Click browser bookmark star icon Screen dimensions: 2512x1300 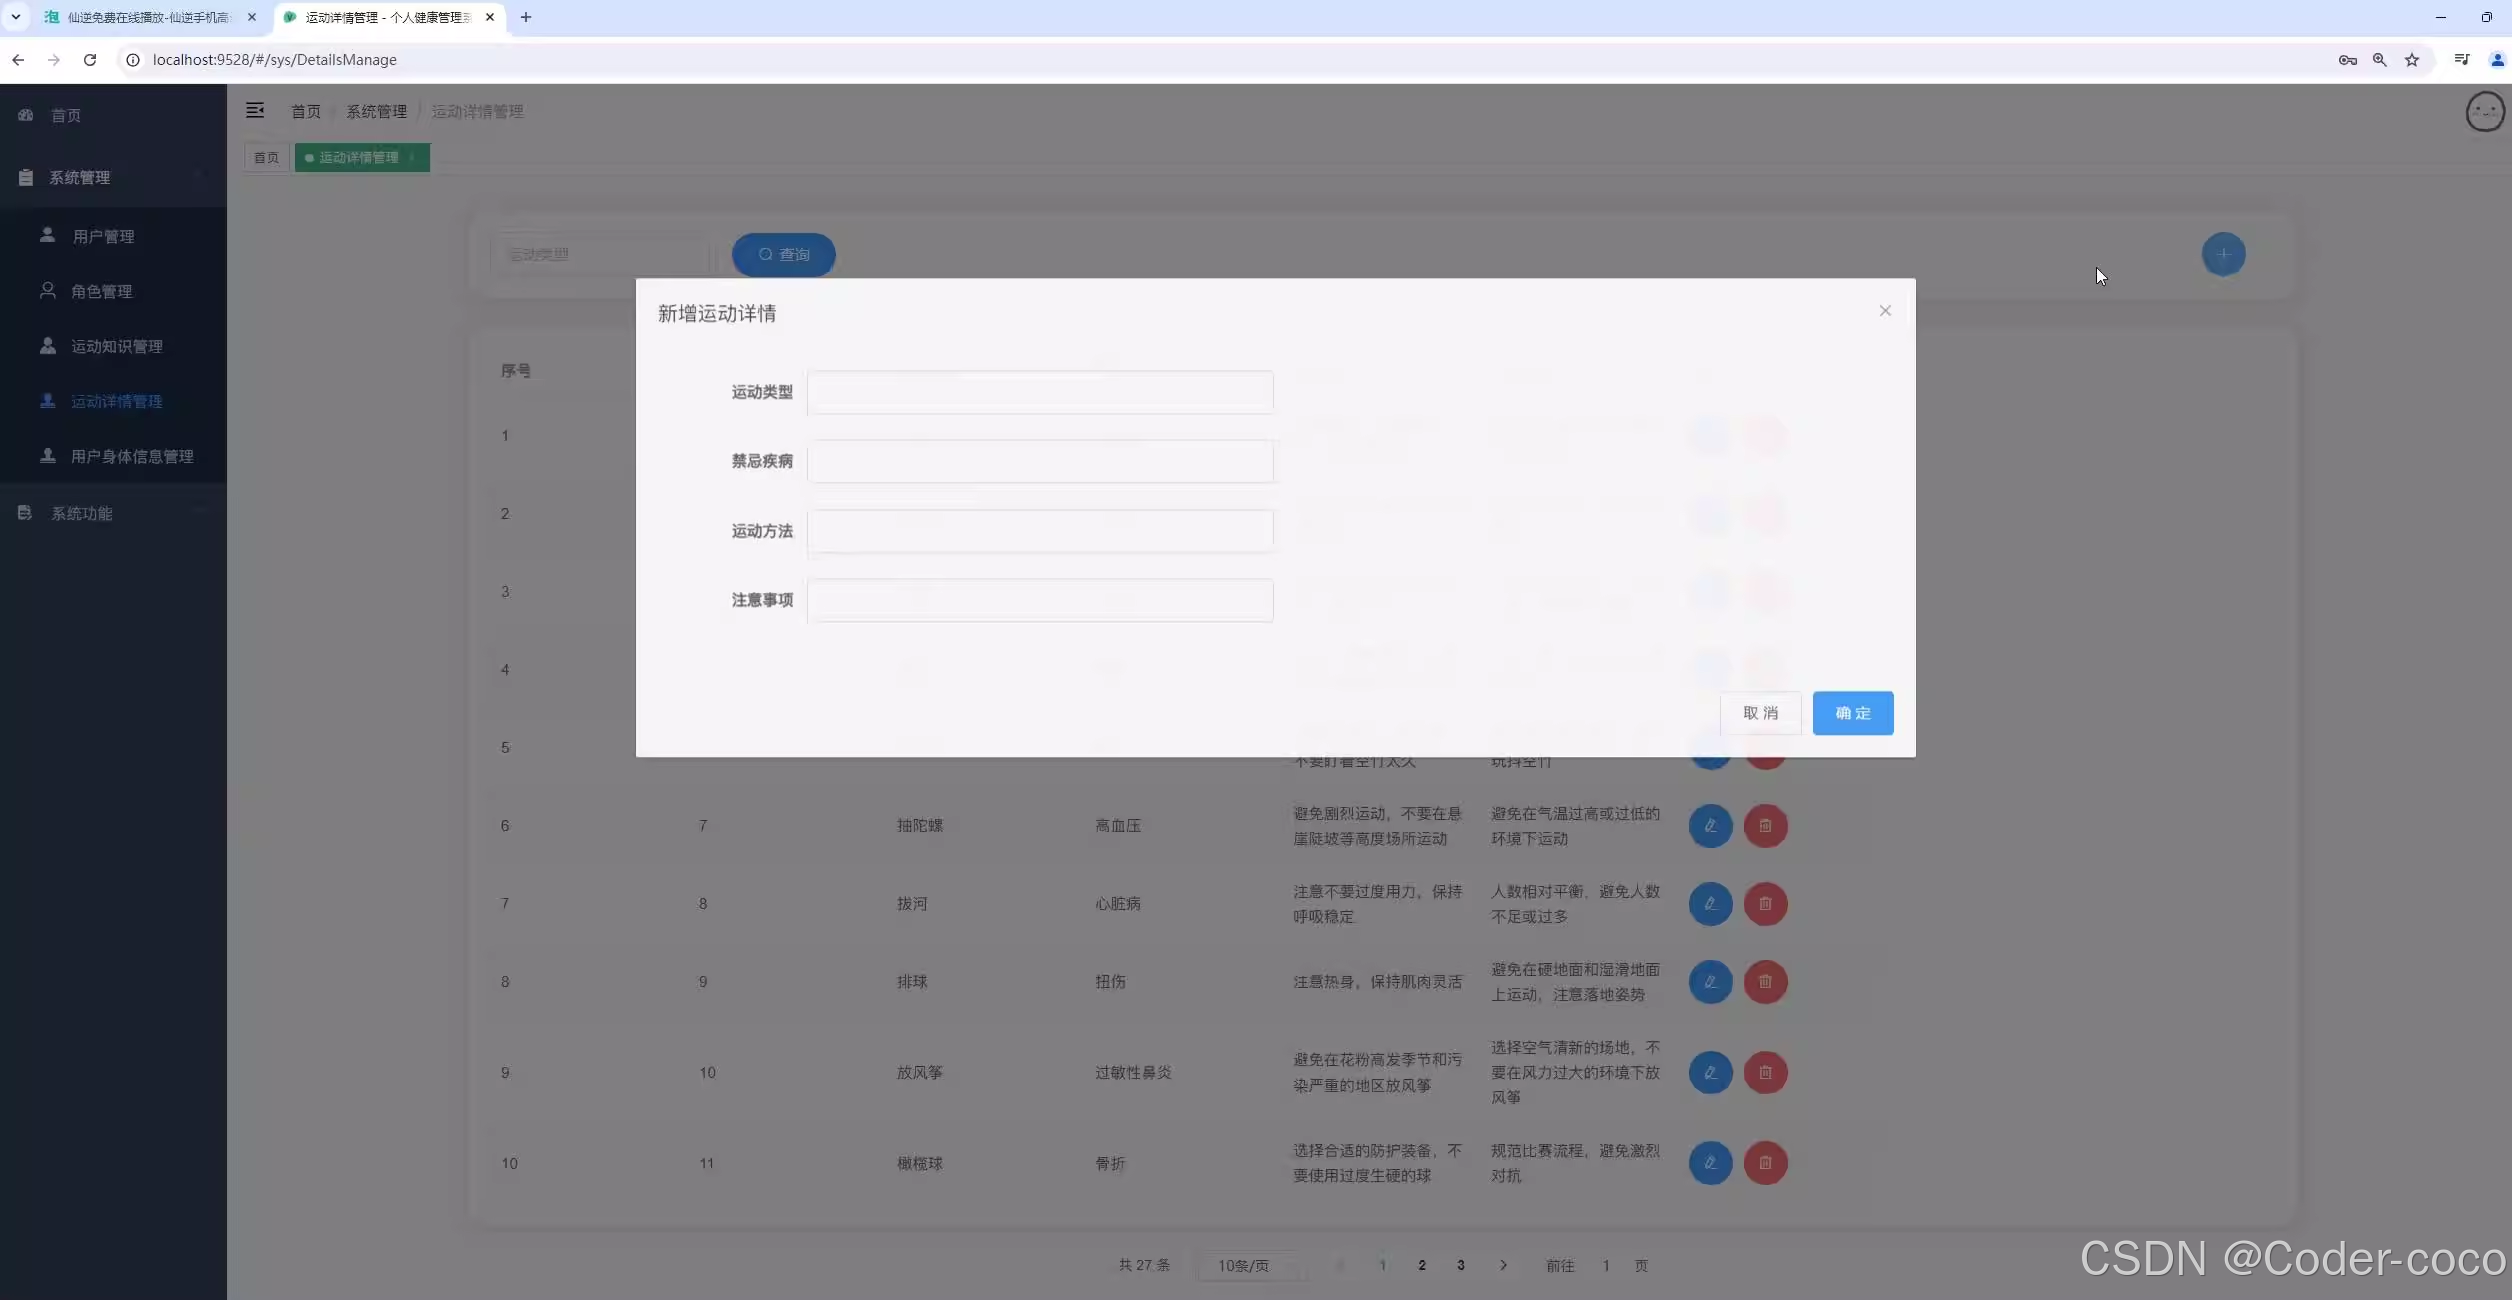(2412, 60)
